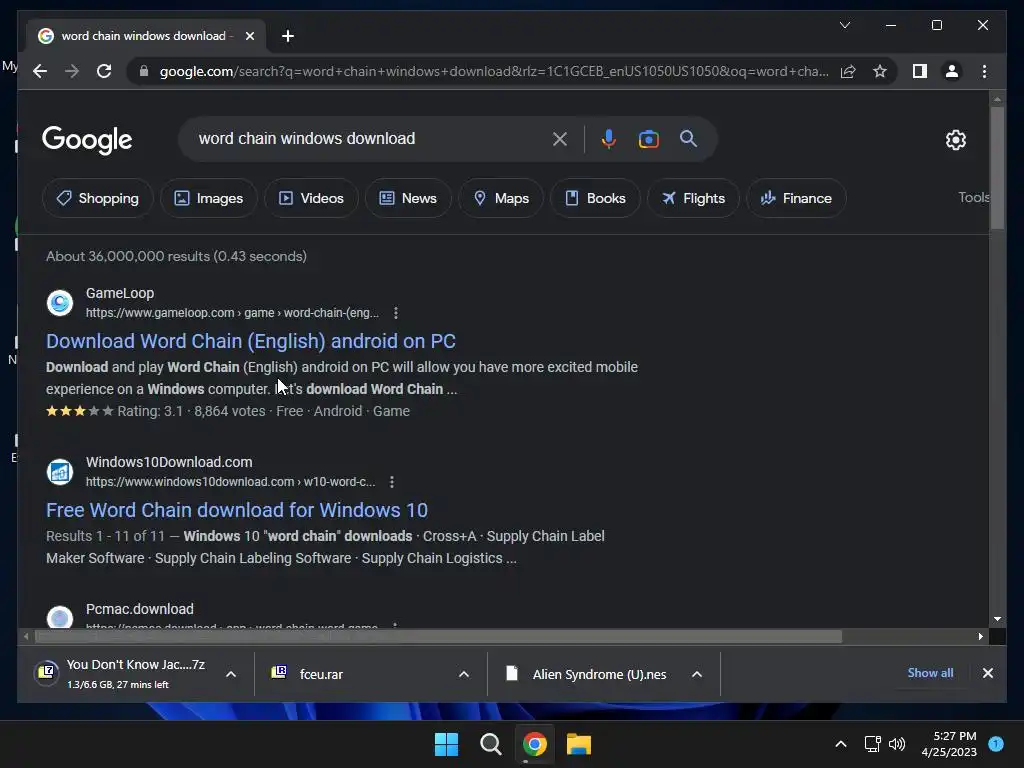The image size is (1024, 768).
Task: Open Windows taskbar search
Action: tap(490, 744)
